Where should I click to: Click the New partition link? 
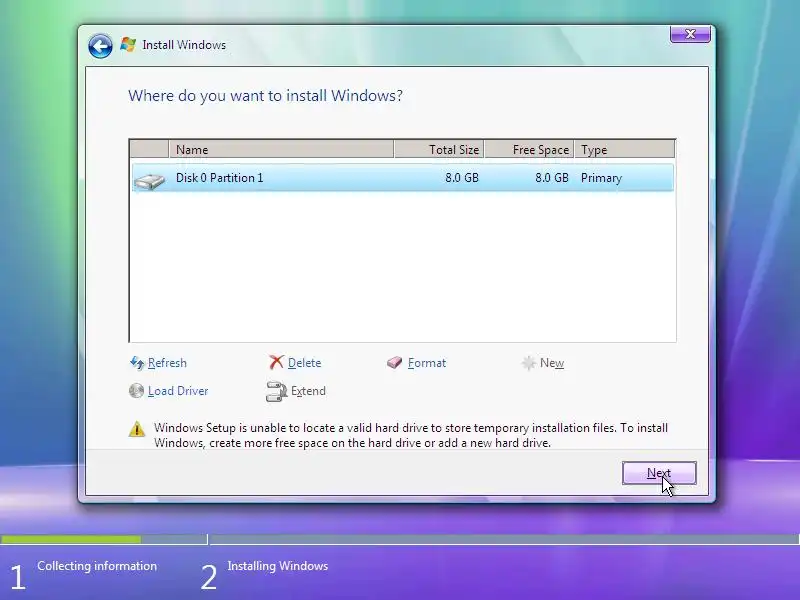(x=552, y=363)
